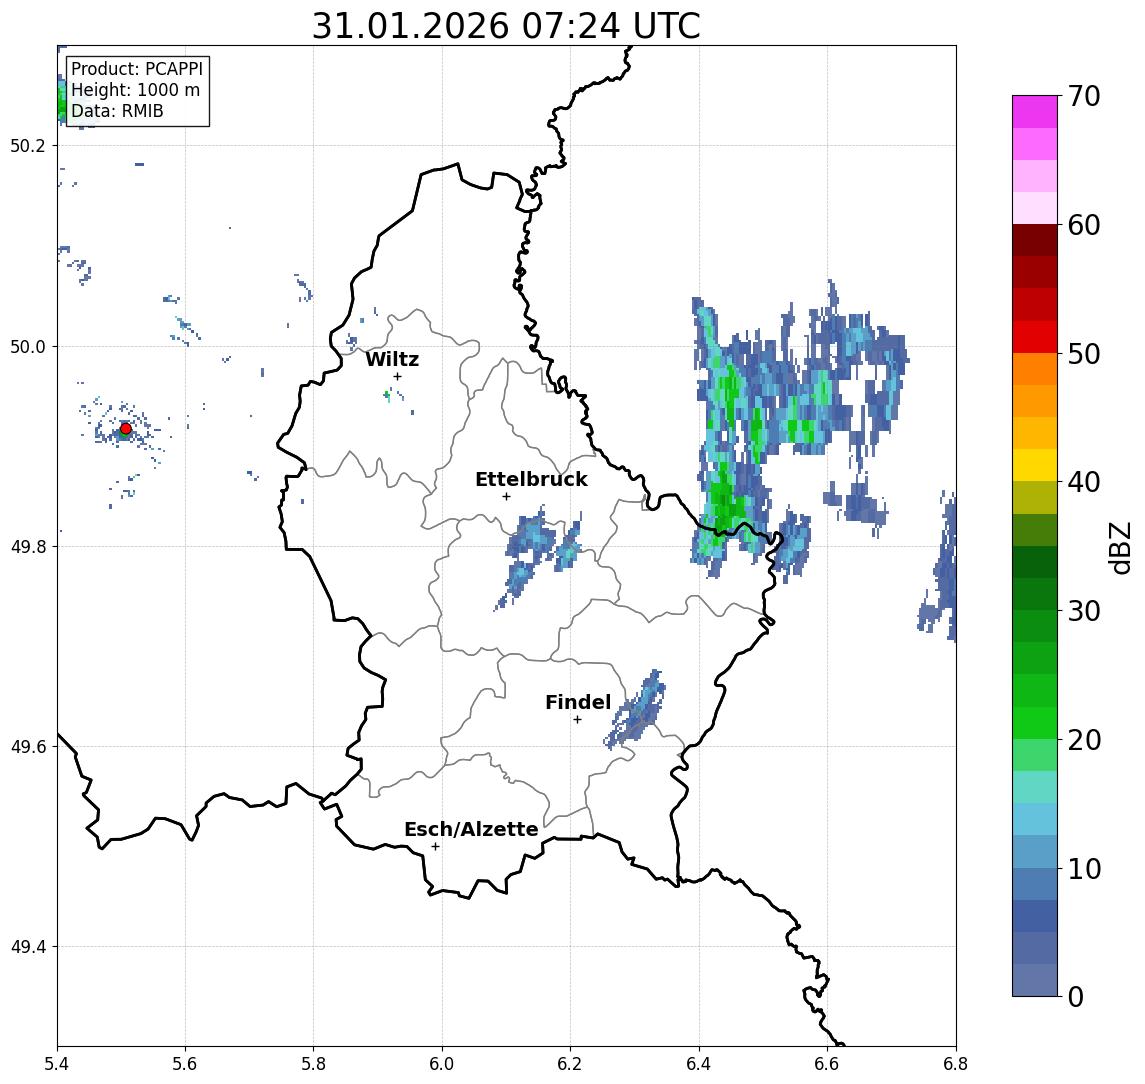Viewport: 1145px width, 1084px height.
Task: Click the latitude axis label 49.8
Action: (27, 546)
